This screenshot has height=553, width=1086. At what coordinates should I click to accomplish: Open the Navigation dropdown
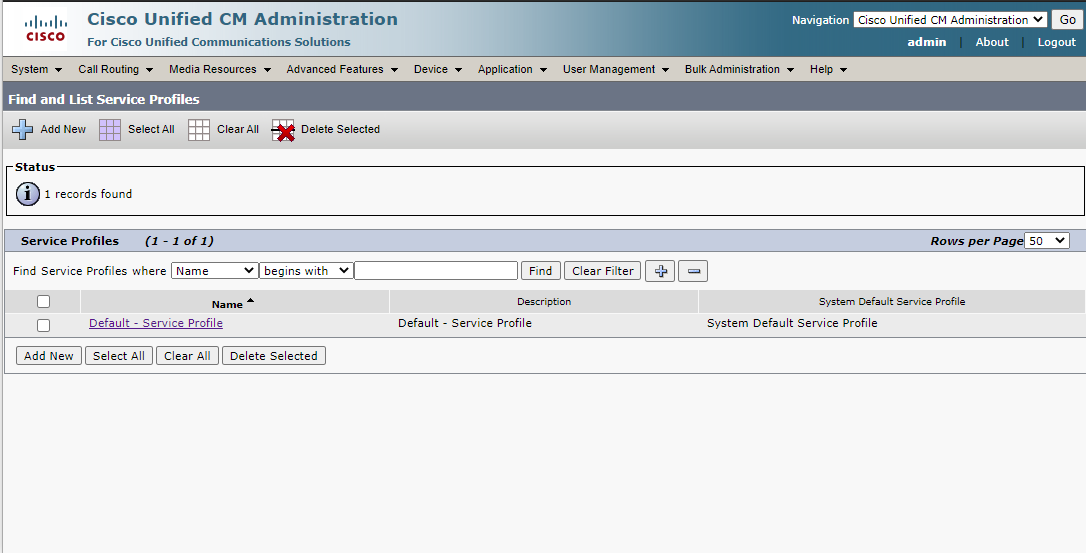coord(950,19)
